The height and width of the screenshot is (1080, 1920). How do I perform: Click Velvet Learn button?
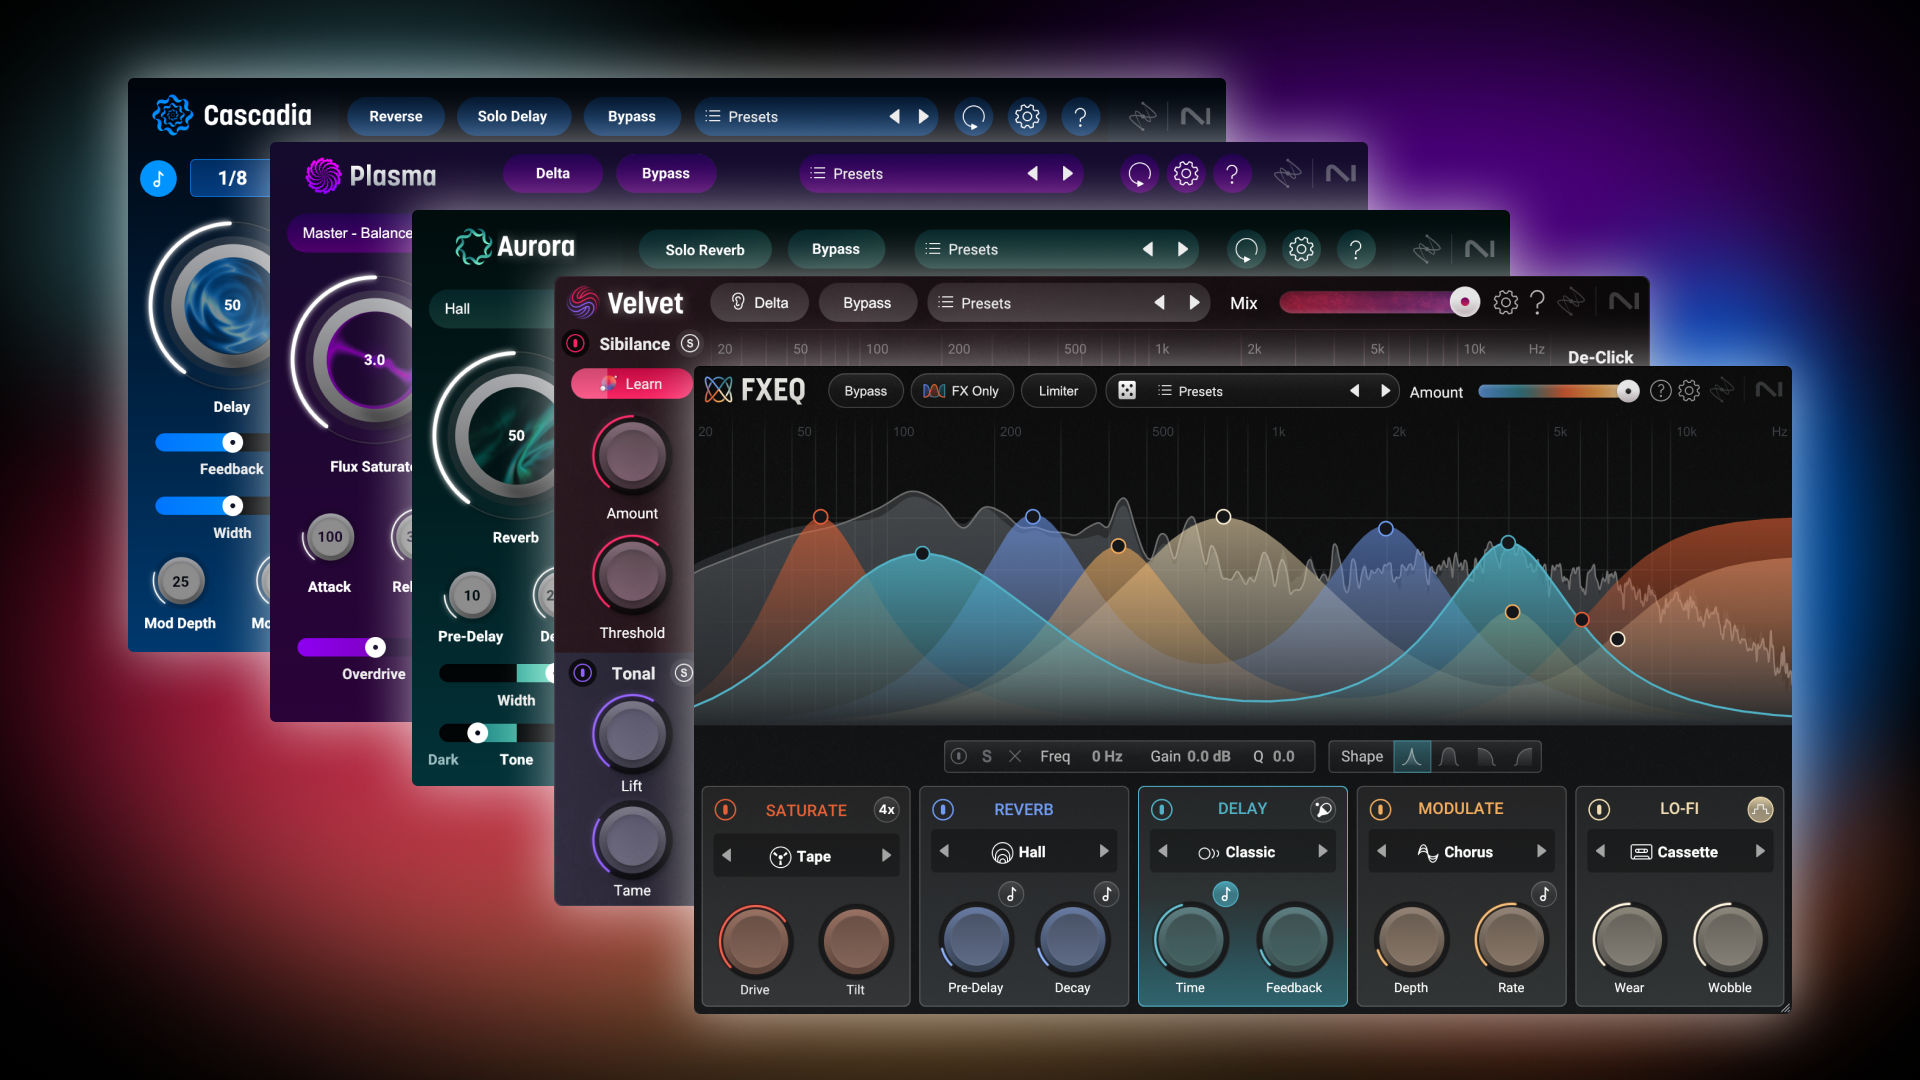pyautogui.click(x=632, y=384)
